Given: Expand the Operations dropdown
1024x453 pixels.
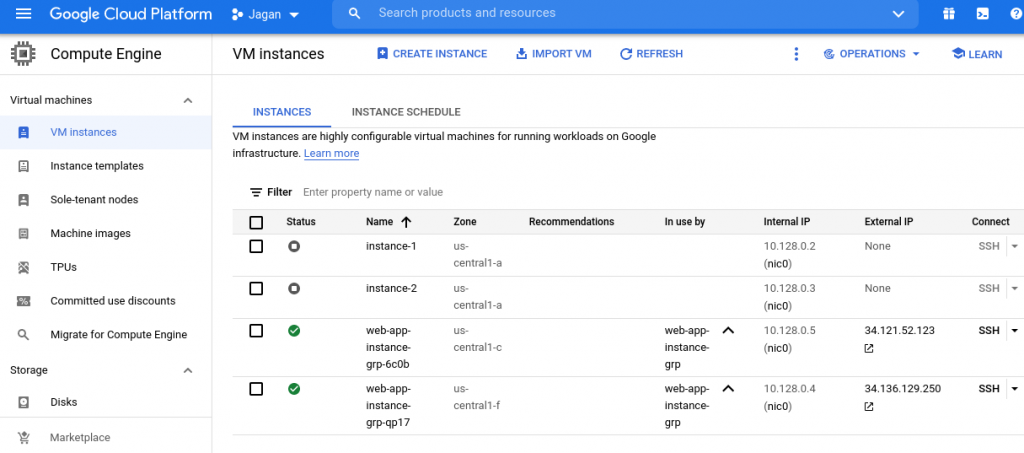Looking at the screenshot, I should click(x=871, y=54).
